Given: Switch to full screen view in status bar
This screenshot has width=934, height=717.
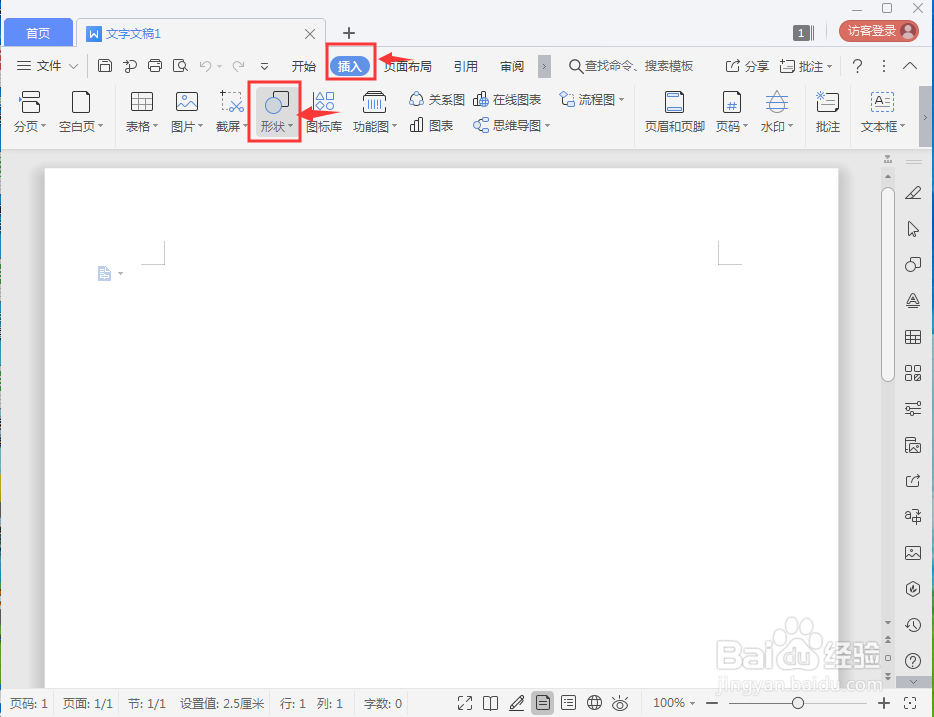Looking at the screenshot, I should [x=465, y=703].
